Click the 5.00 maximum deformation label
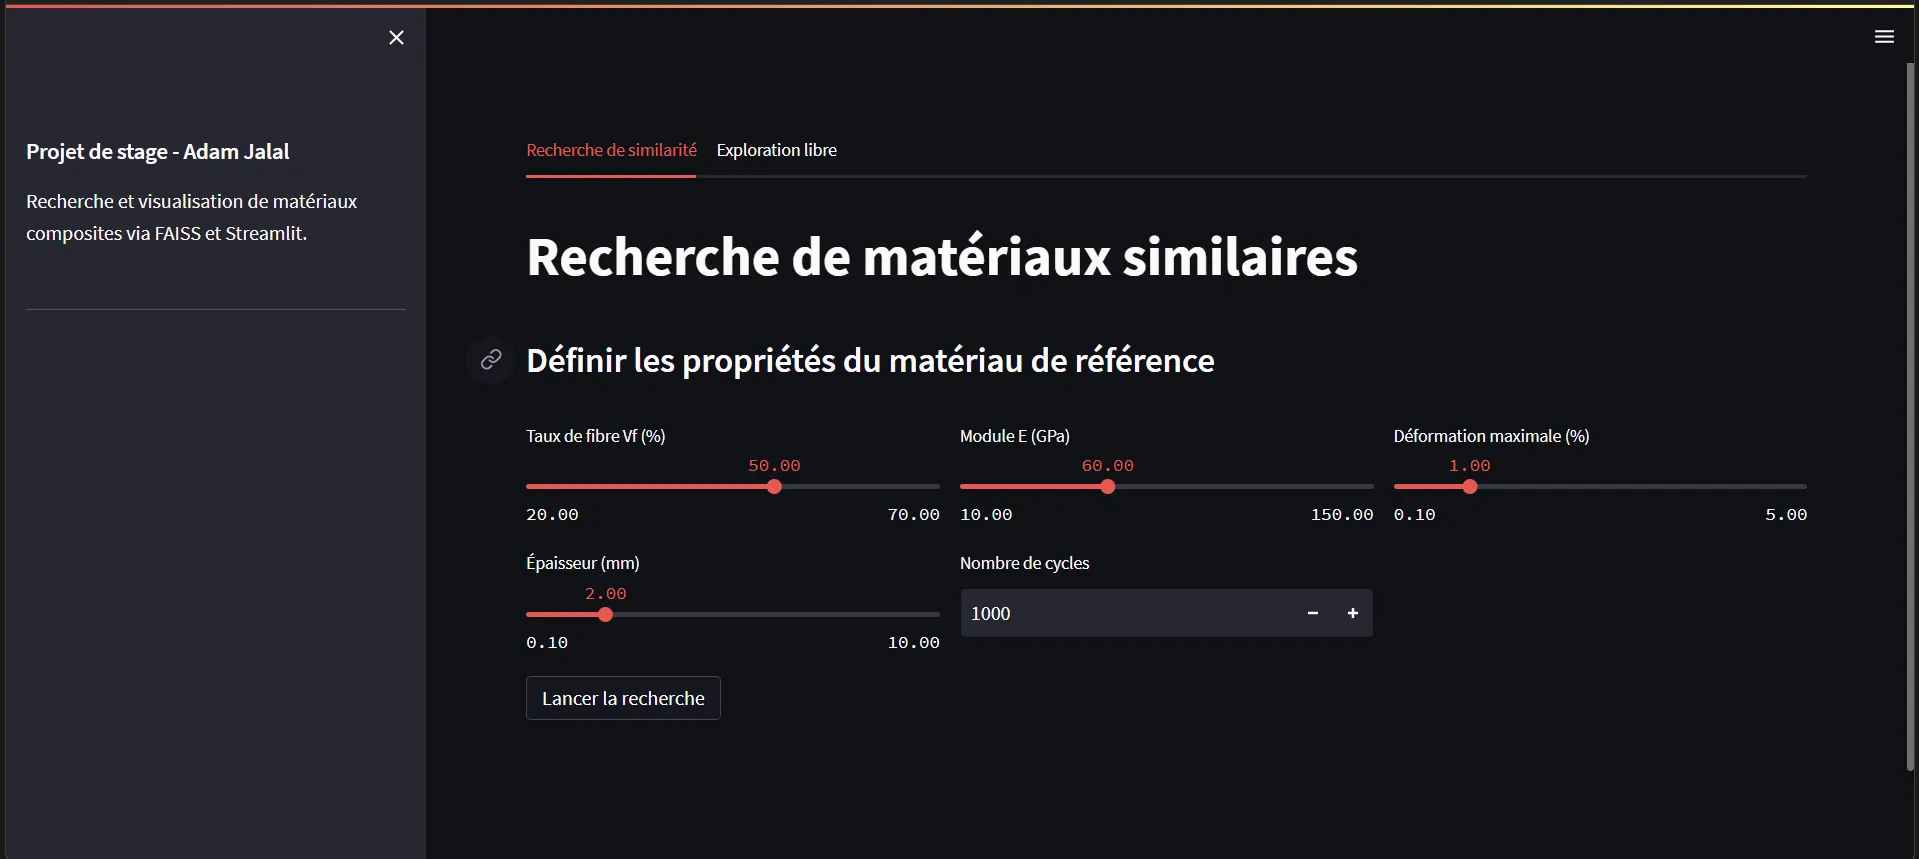 1786,515
